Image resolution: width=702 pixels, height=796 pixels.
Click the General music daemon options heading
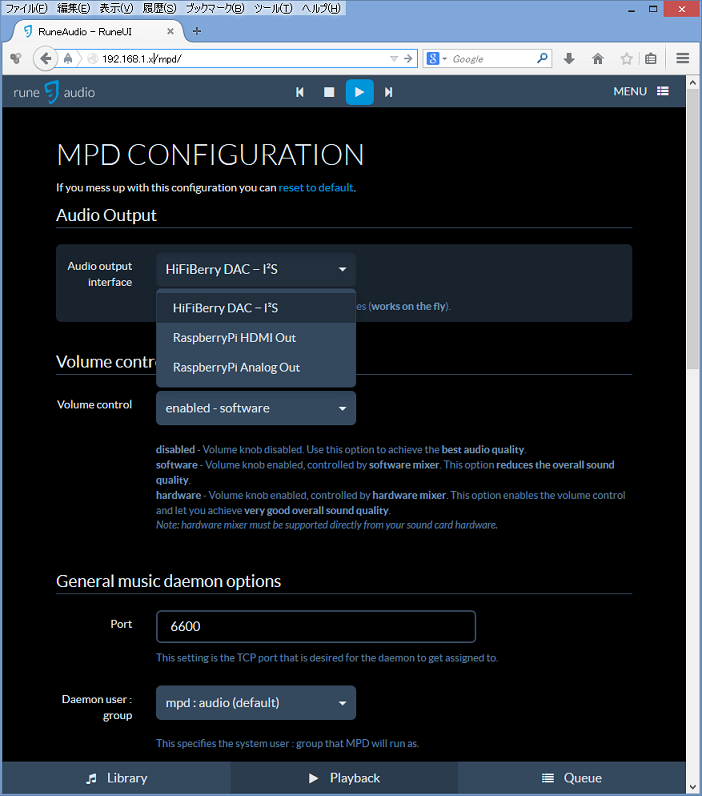point(169,581)
